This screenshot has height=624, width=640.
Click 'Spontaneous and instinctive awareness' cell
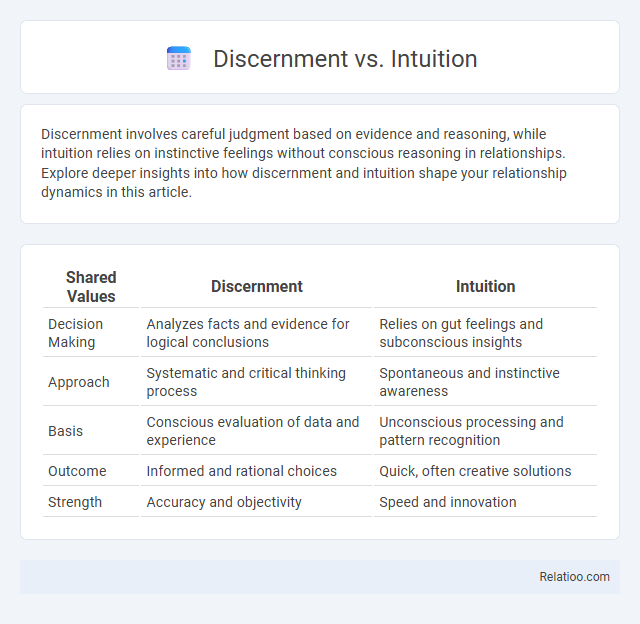[469, 382]
